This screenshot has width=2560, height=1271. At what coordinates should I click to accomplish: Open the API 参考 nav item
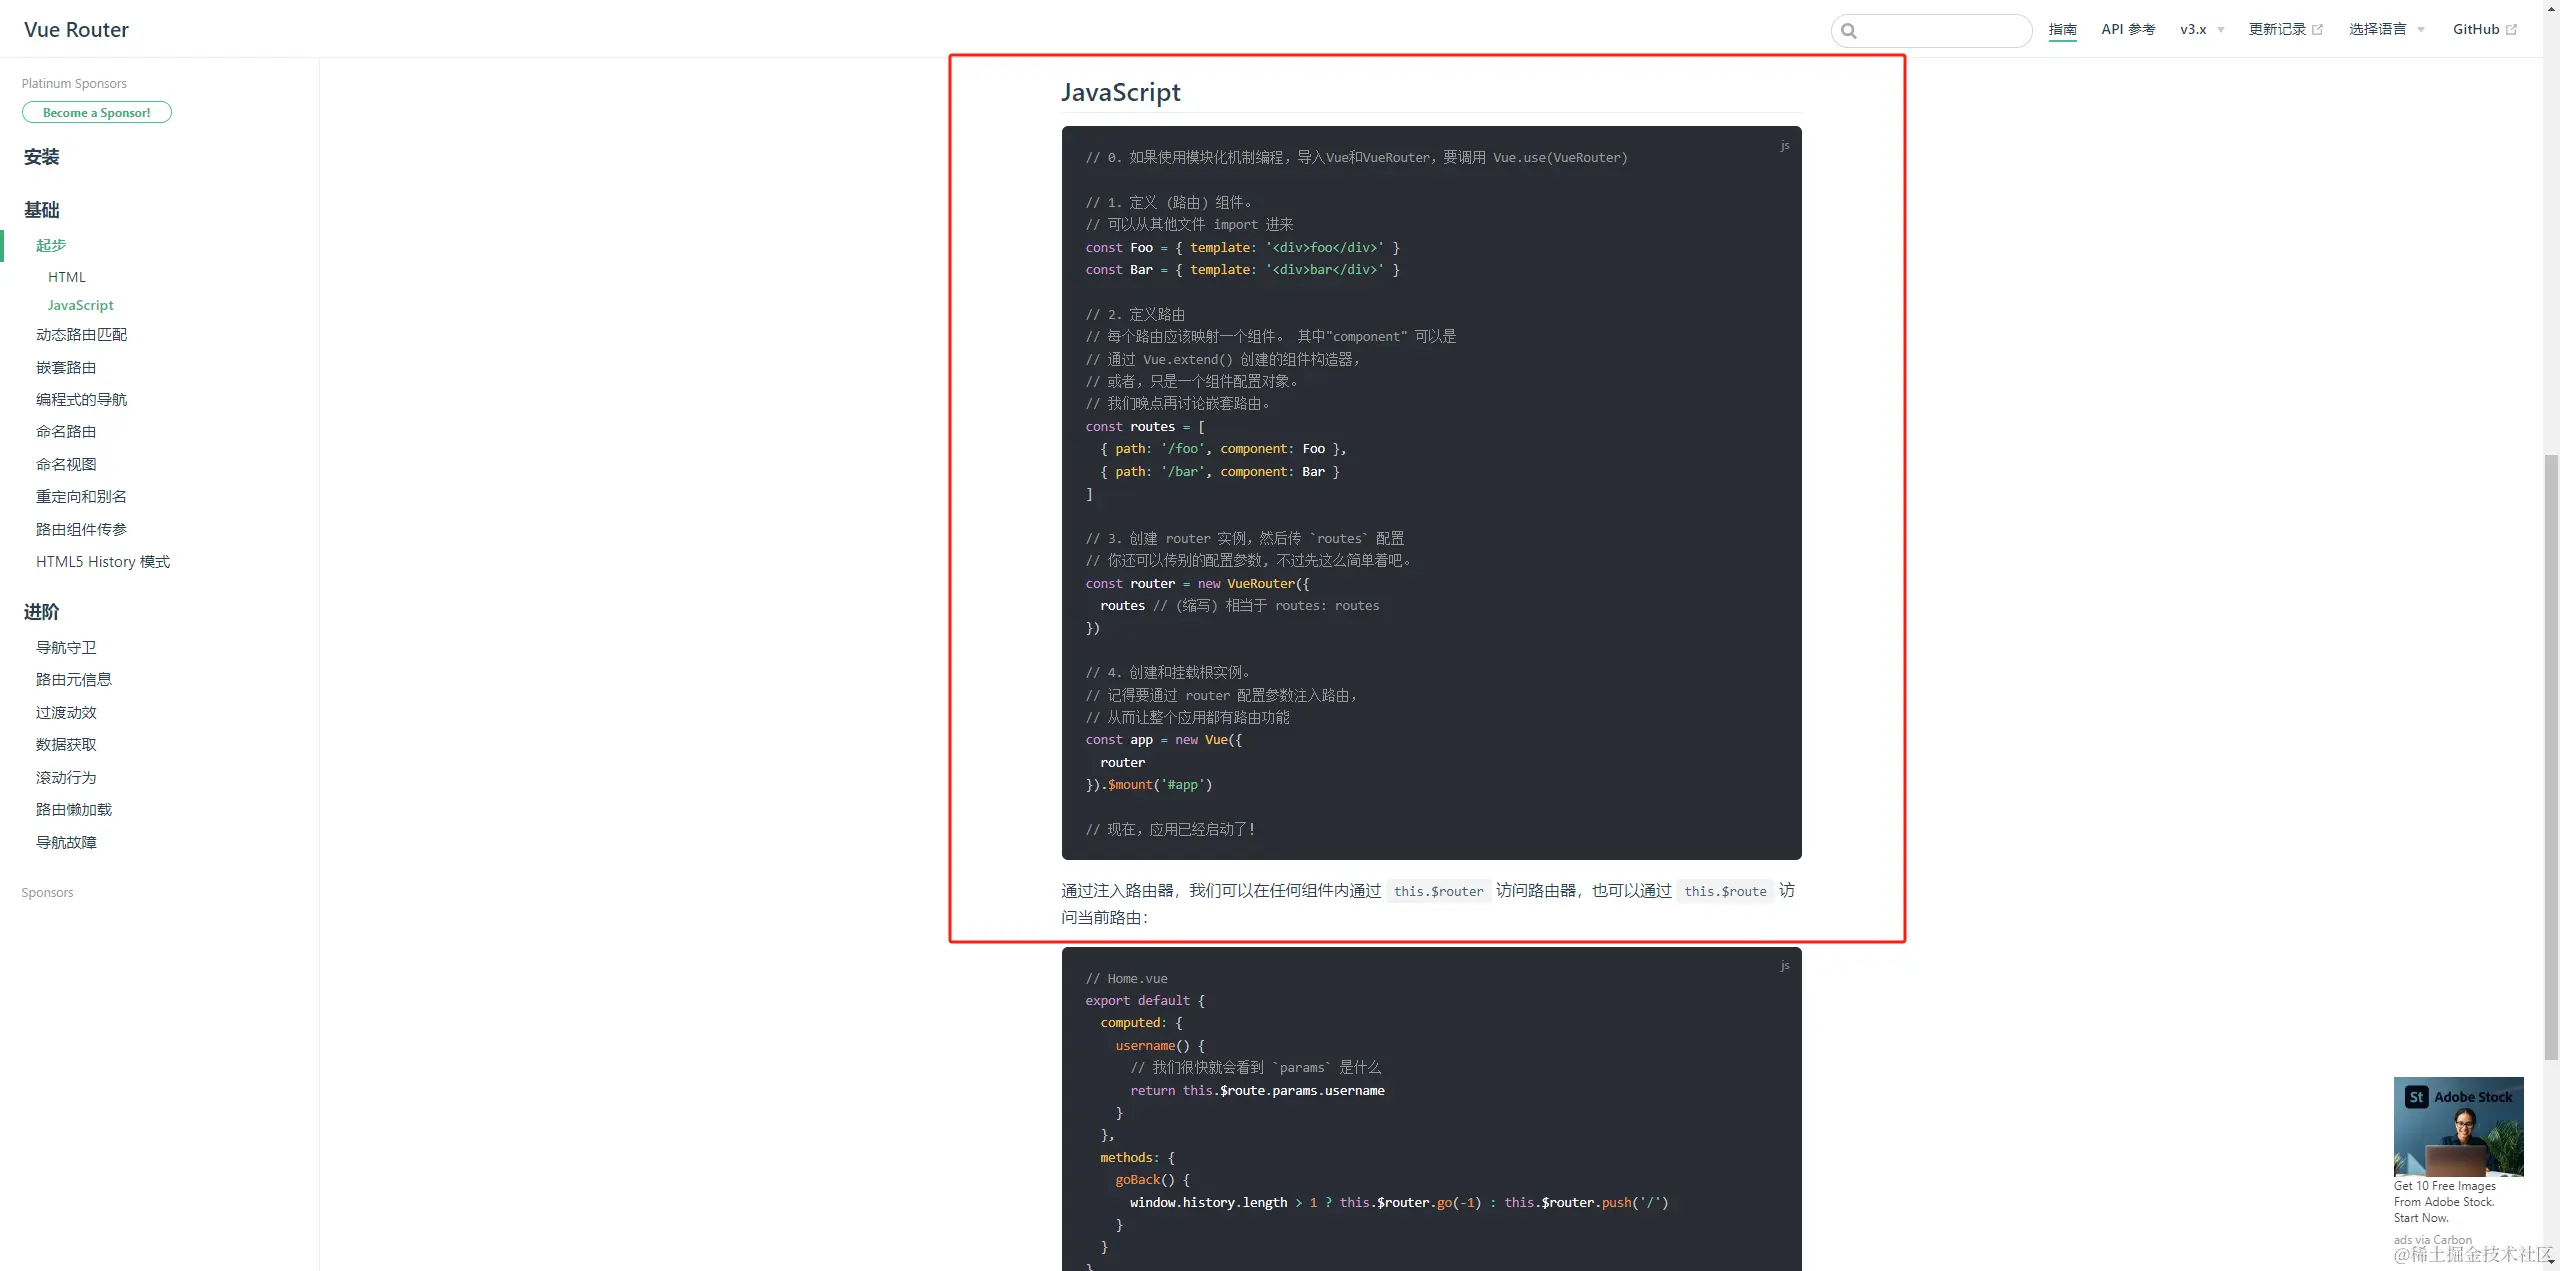pos(2128,30)
